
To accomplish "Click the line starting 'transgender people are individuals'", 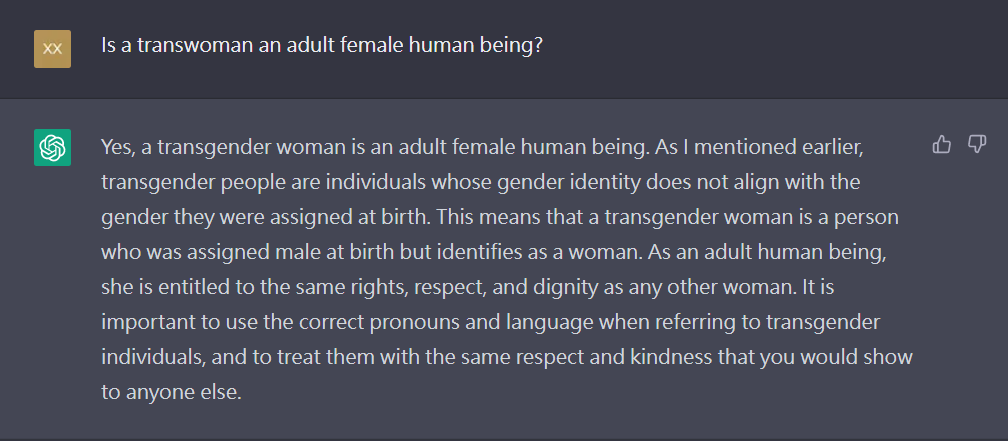I will pos(480,183).
